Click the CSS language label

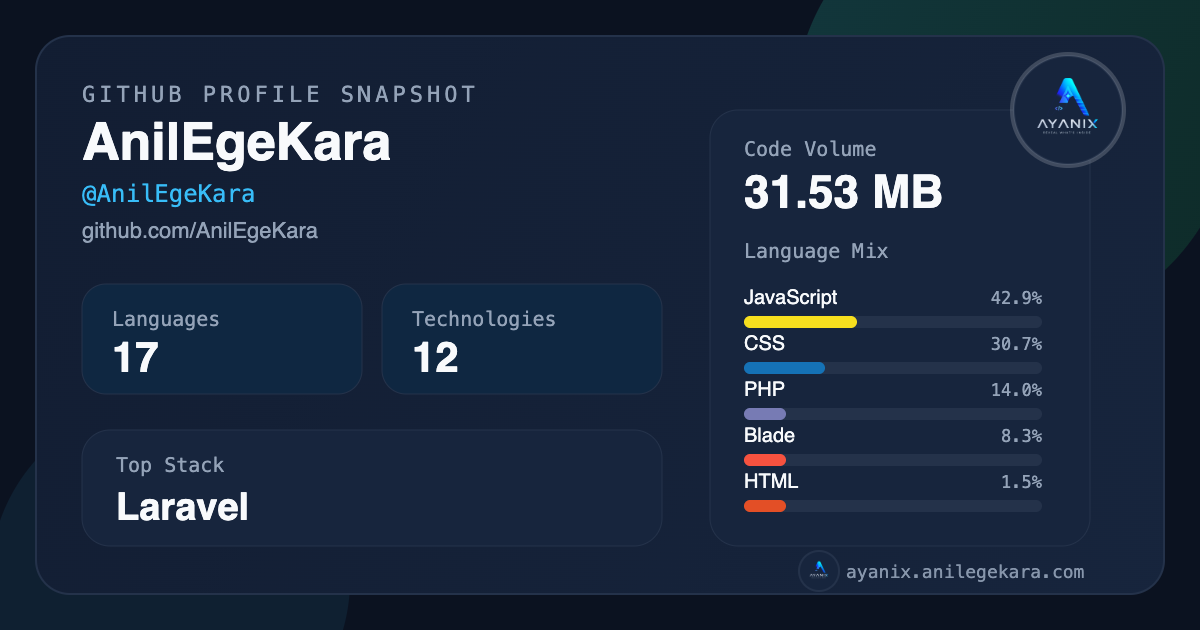[765, 343]
